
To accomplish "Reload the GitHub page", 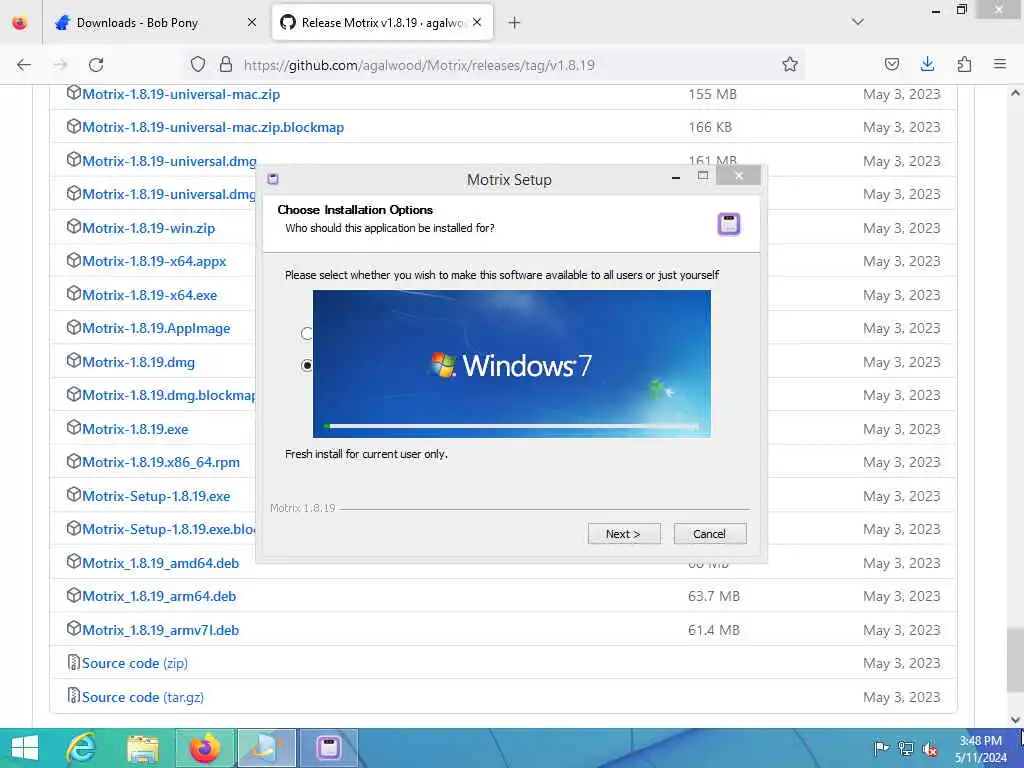I will pyautogui.click(x=96, y=65).
